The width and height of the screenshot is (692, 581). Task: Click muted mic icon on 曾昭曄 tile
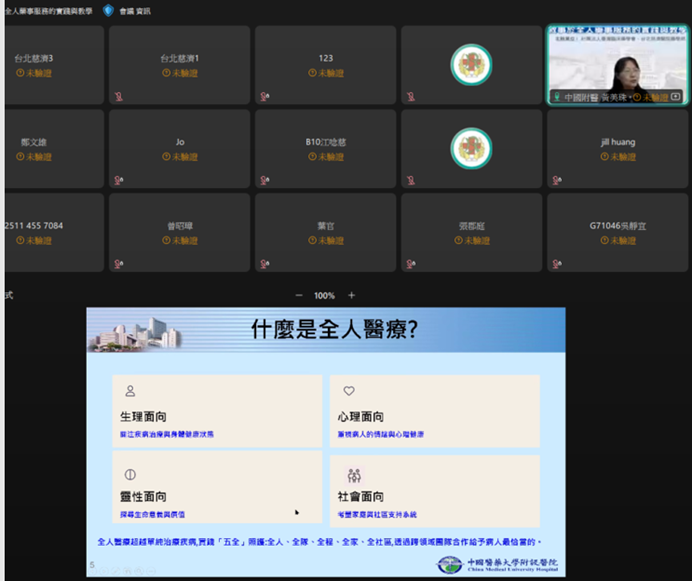click(120, 264)
